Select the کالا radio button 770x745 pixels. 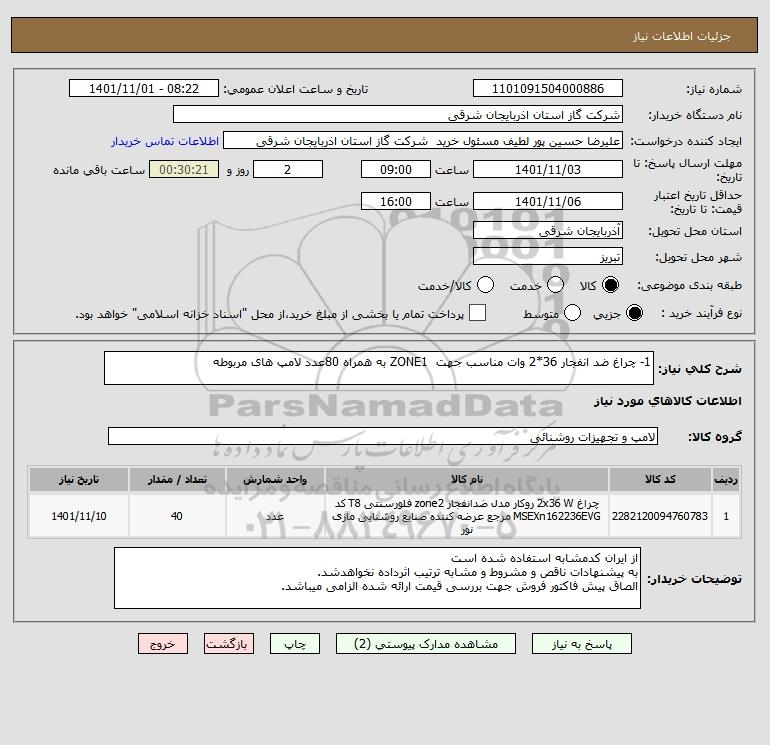click(610, 285)
